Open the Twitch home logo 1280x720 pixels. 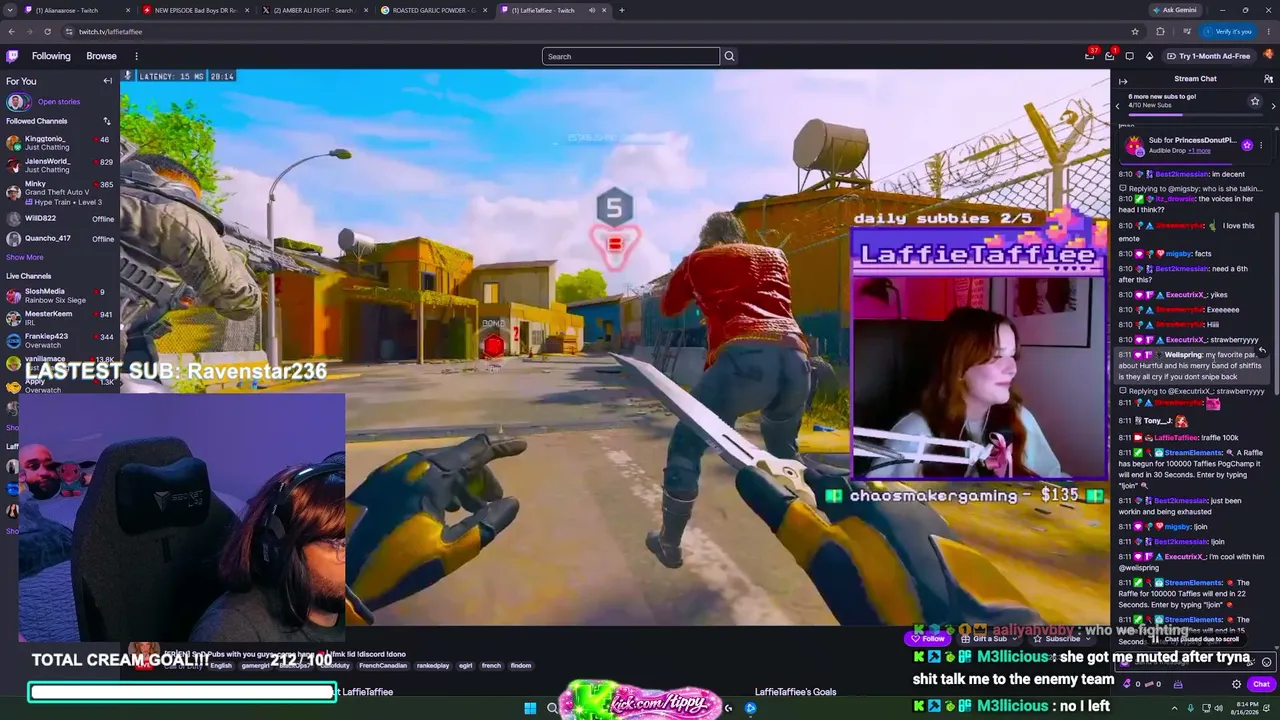click(12, 56)
